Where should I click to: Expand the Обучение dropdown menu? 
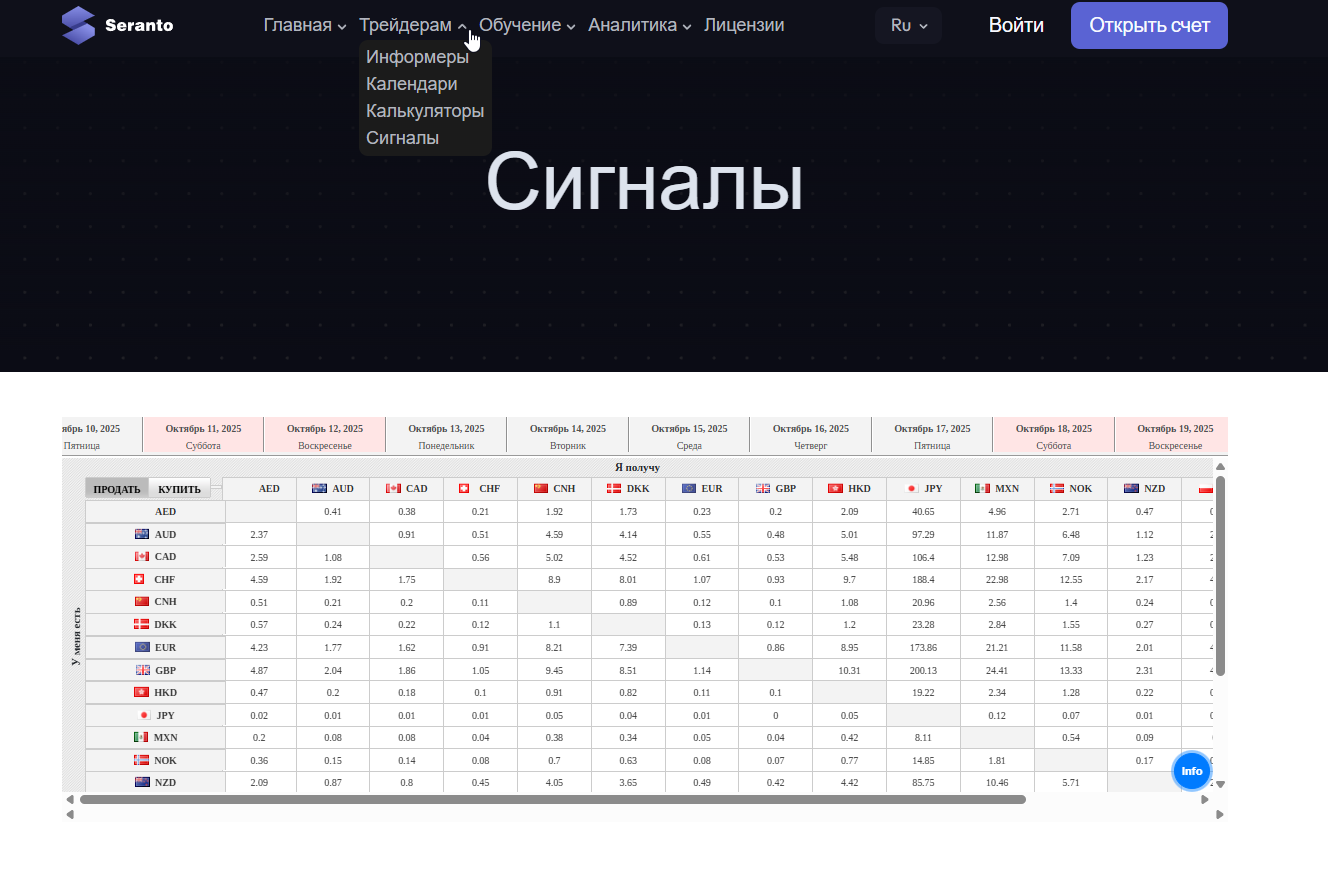tap(527, 25)
